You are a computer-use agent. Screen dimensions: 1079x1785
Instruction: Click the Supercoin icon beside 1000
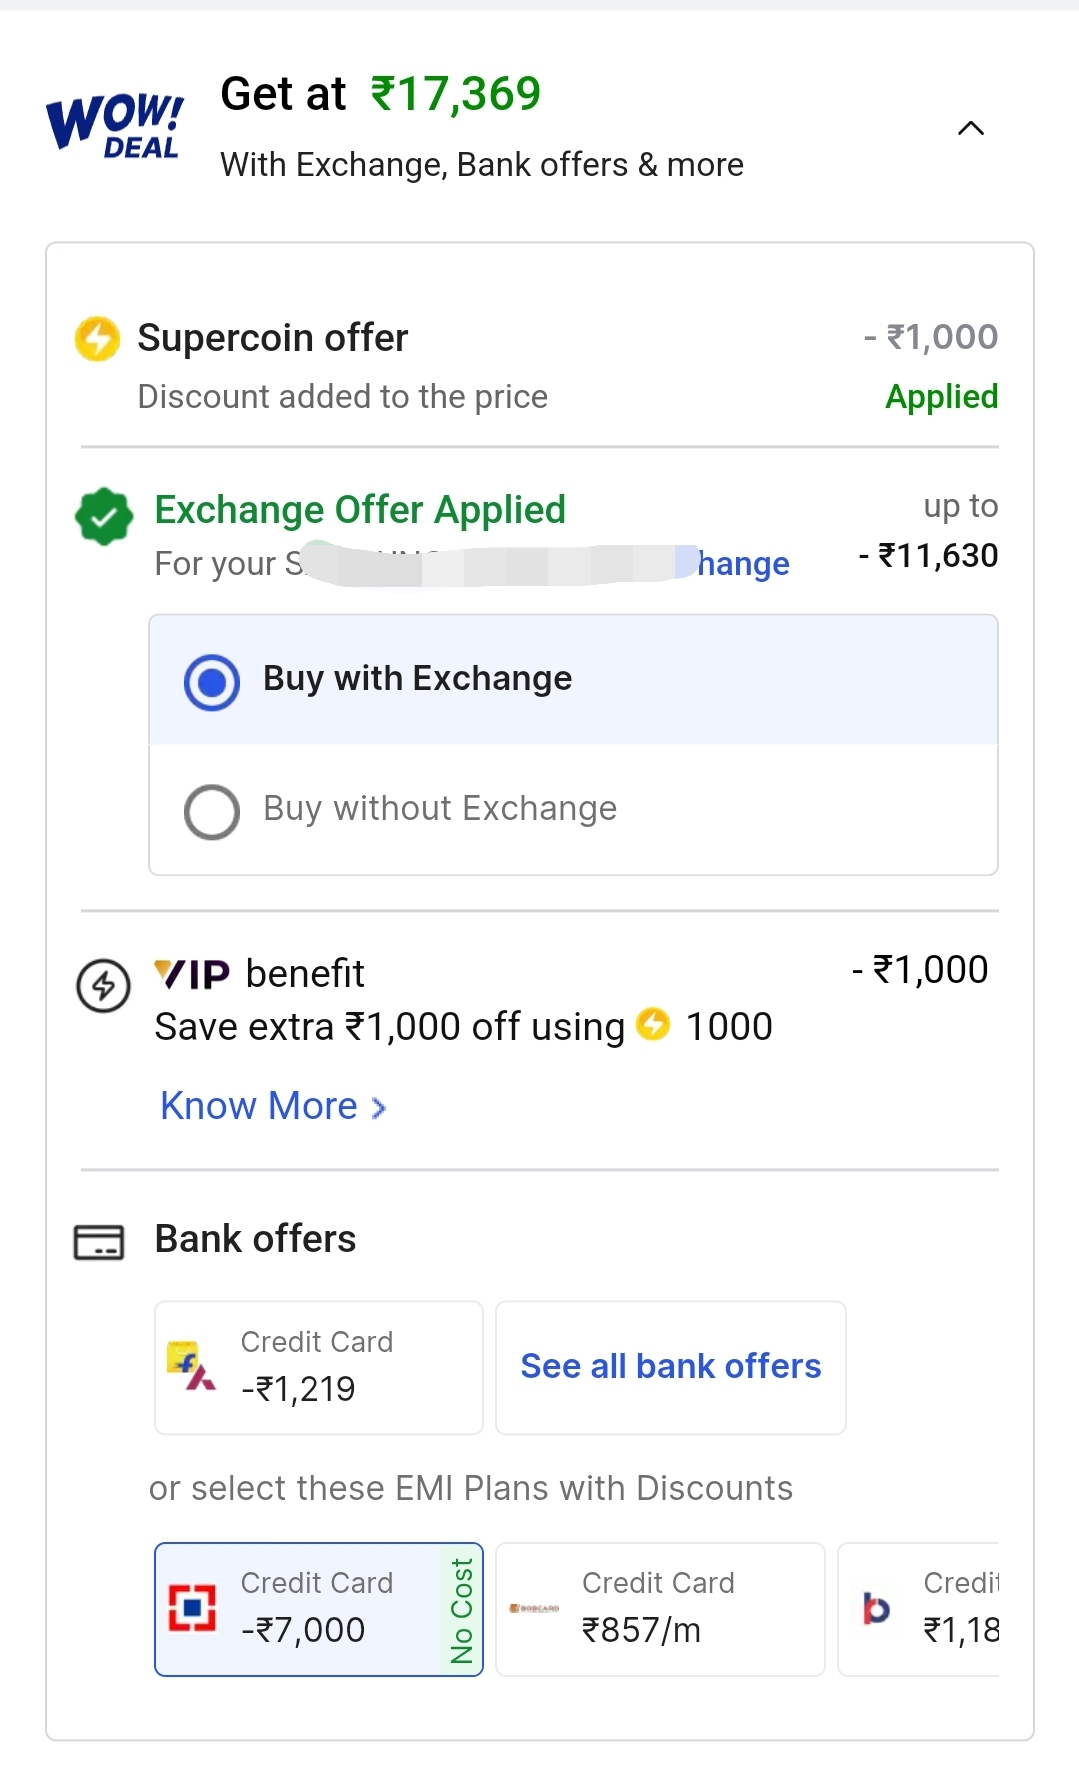click(653, 1024)
